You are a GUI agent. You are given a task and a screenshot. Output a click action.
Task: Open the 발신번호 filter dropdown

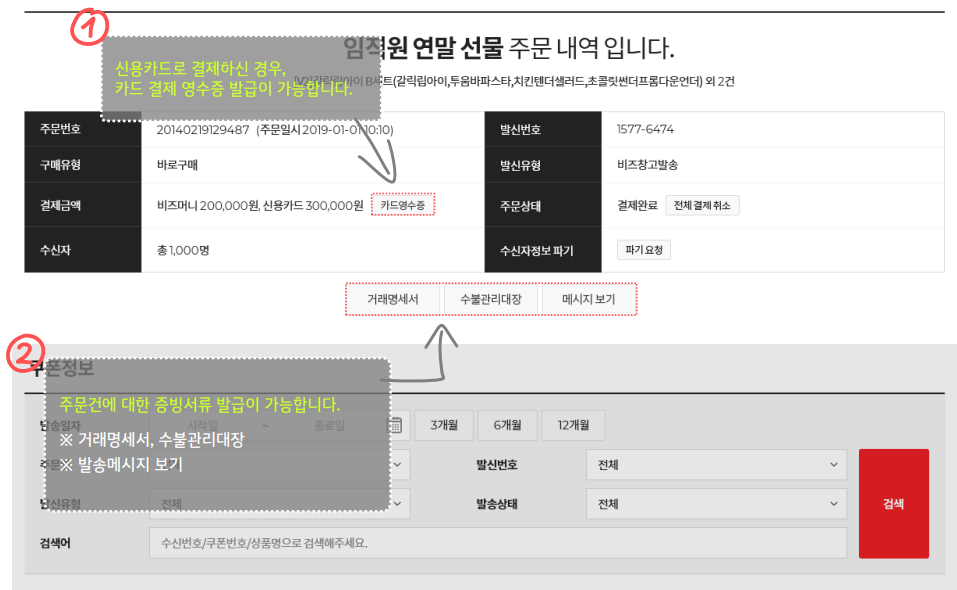coord(717,465)
